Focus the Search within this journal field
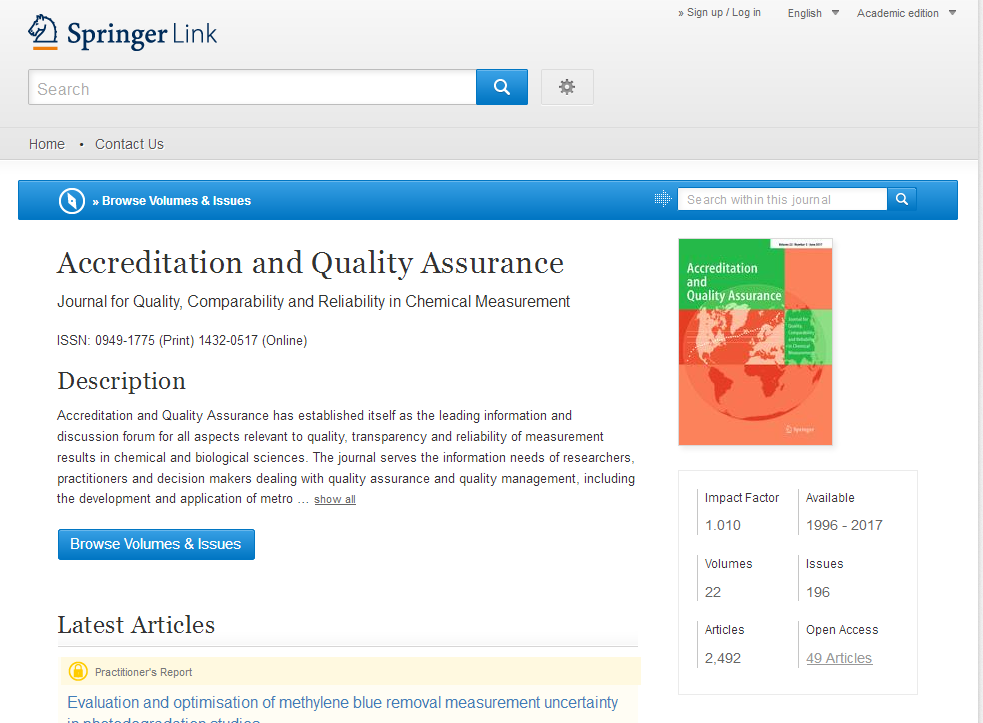Screen dimensions: 983x723 pyautogui.click(x=782, y=199)
